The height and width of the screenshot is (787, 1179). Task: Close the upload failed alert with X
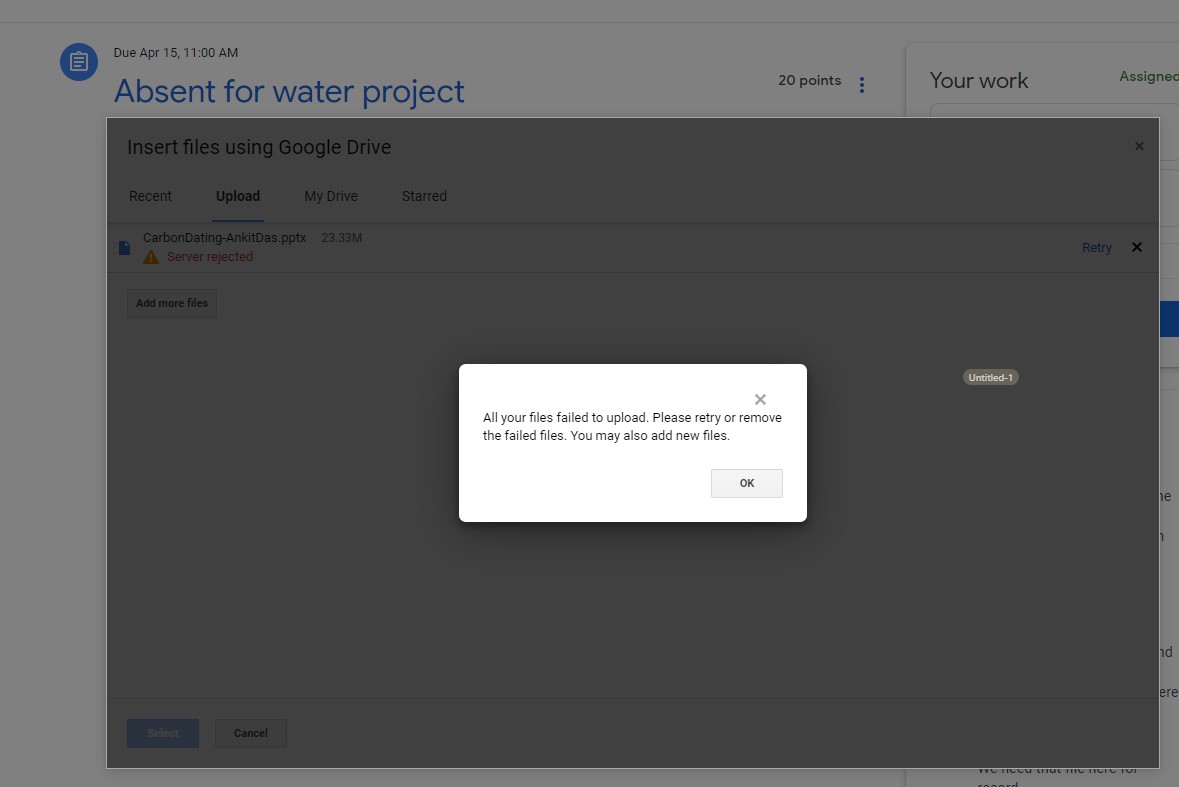point(760,399)
